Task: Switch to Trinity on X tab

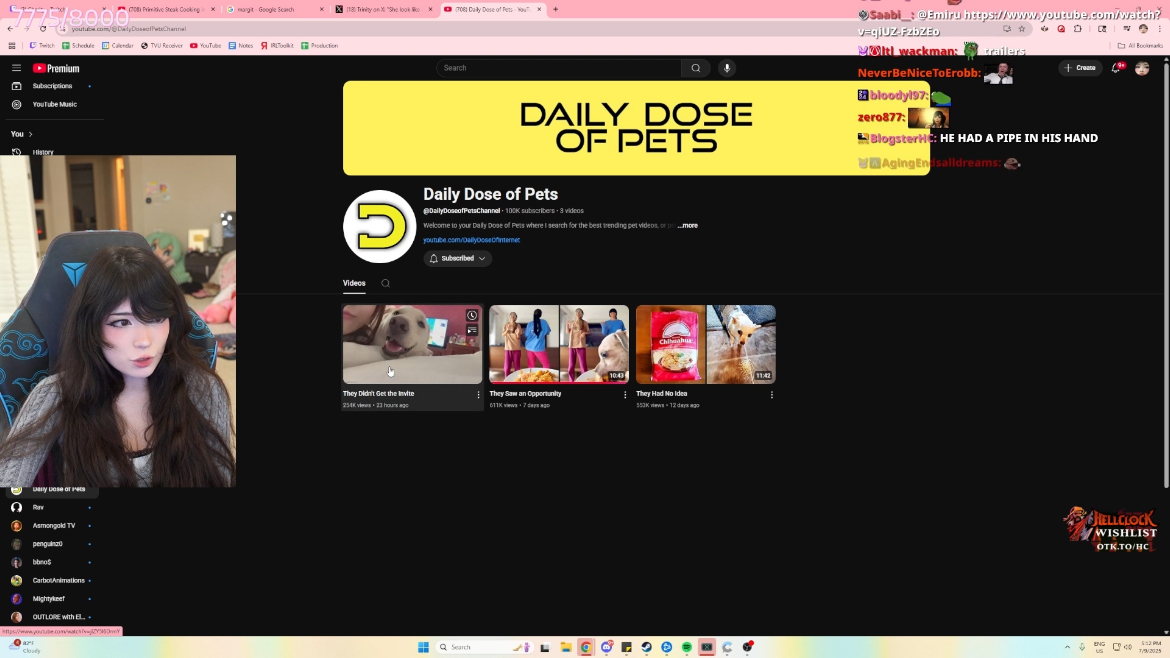Action: (x=384, y=10)
